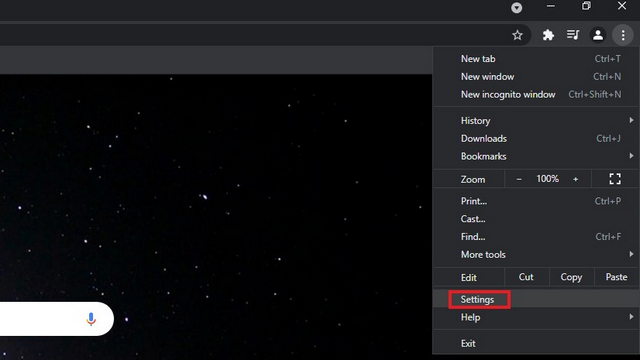
Task: Select Print... in the menu
Action: point(535,201)
